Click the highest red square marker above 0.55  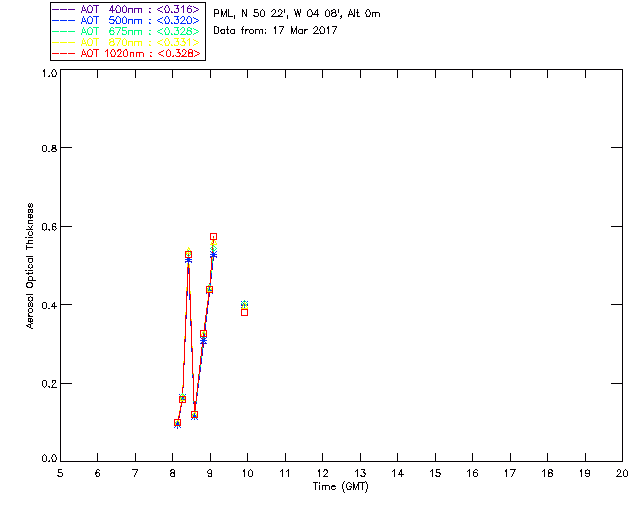pos(213,236)
